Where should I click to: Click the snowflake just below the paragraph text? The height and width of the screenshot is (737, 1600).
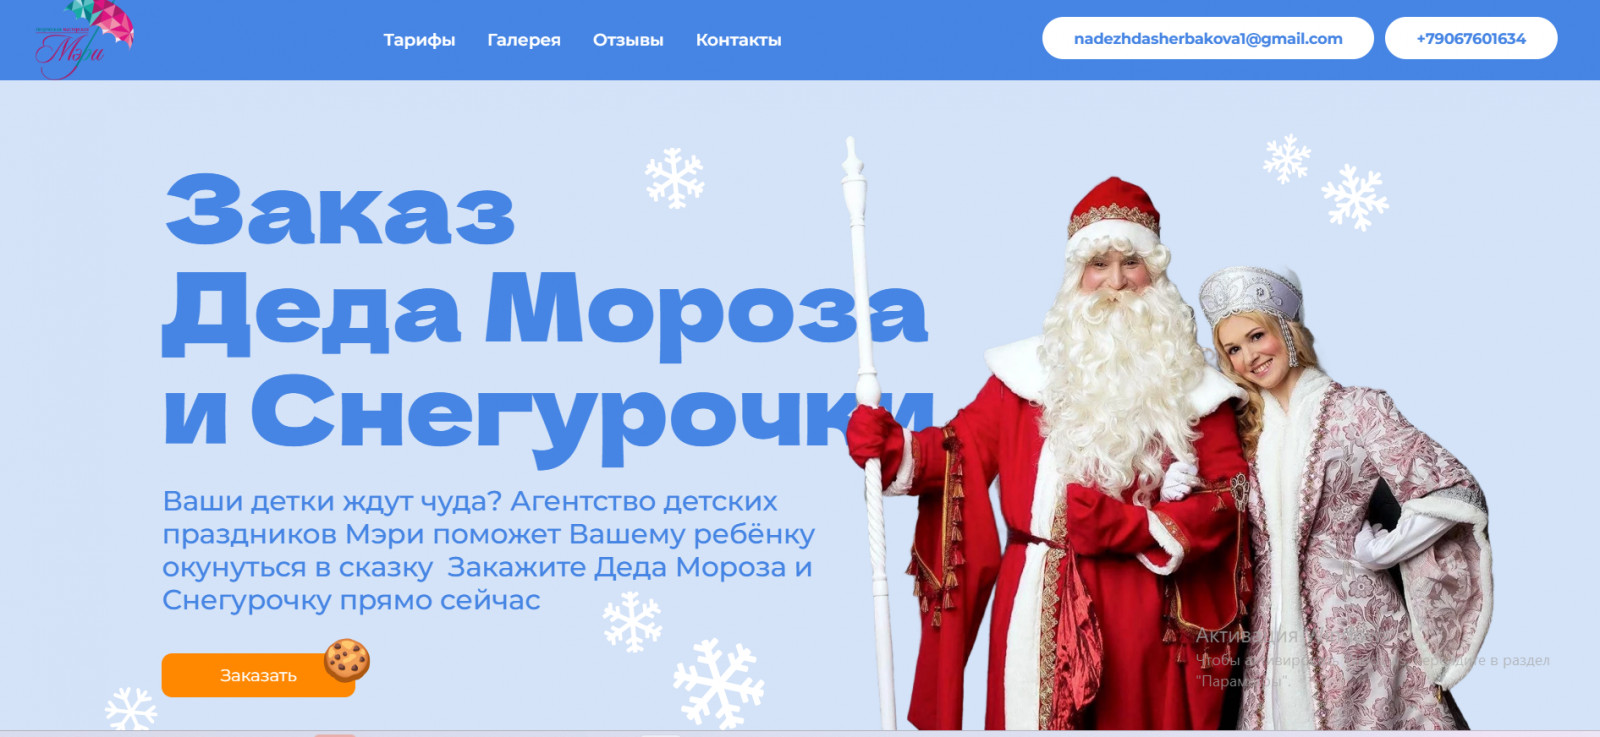pyautogui.click(x=632, y=621)
